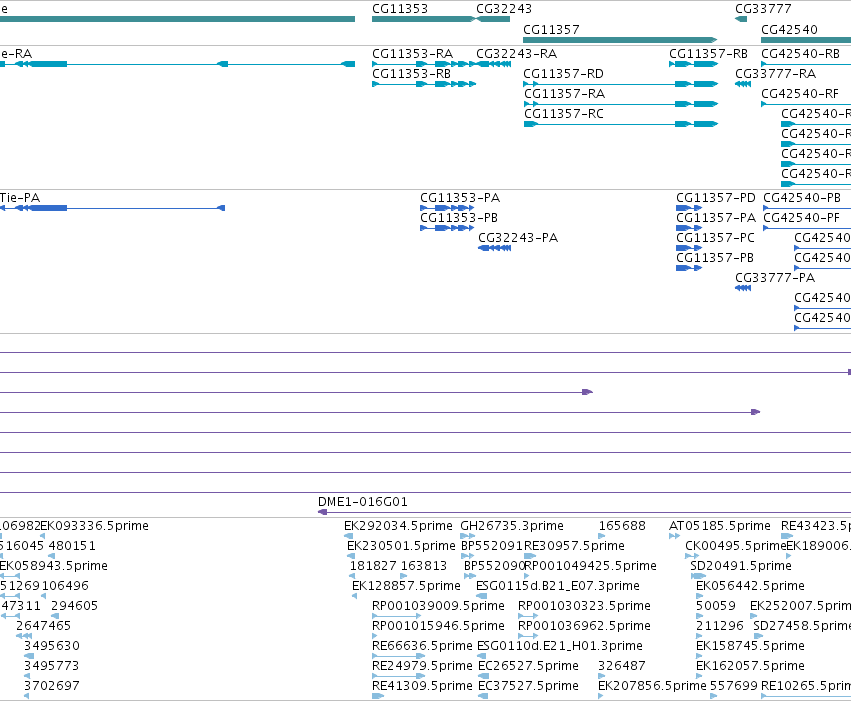Click EST GH26735.3prime
Screen dimensions: 851x701
(512, 526)
